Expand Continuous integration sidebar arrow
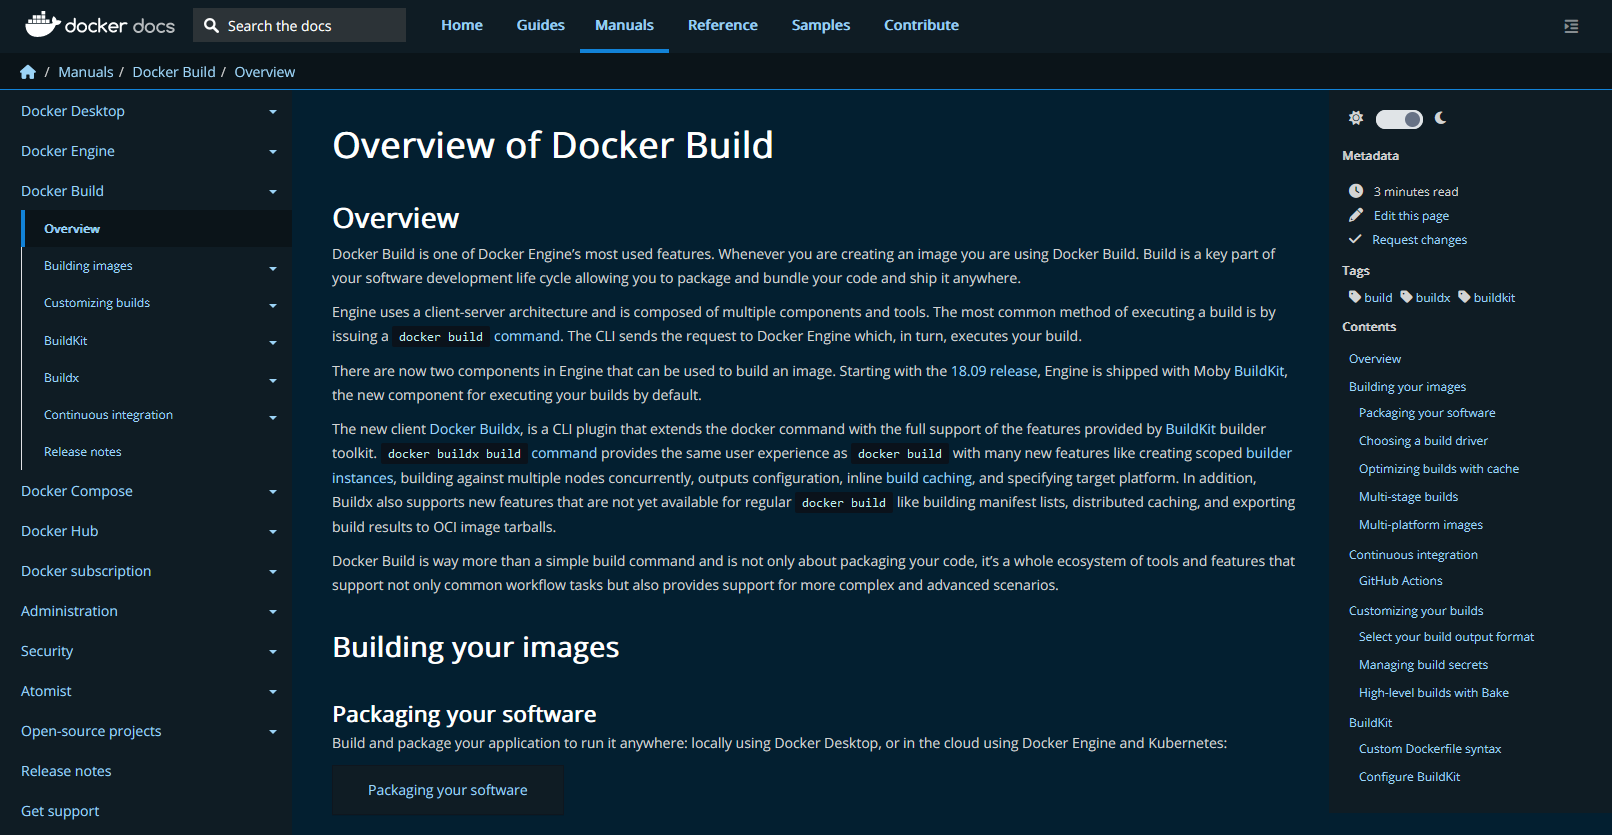This screenshot has height=835, width=1612. [x=272, y=418]
